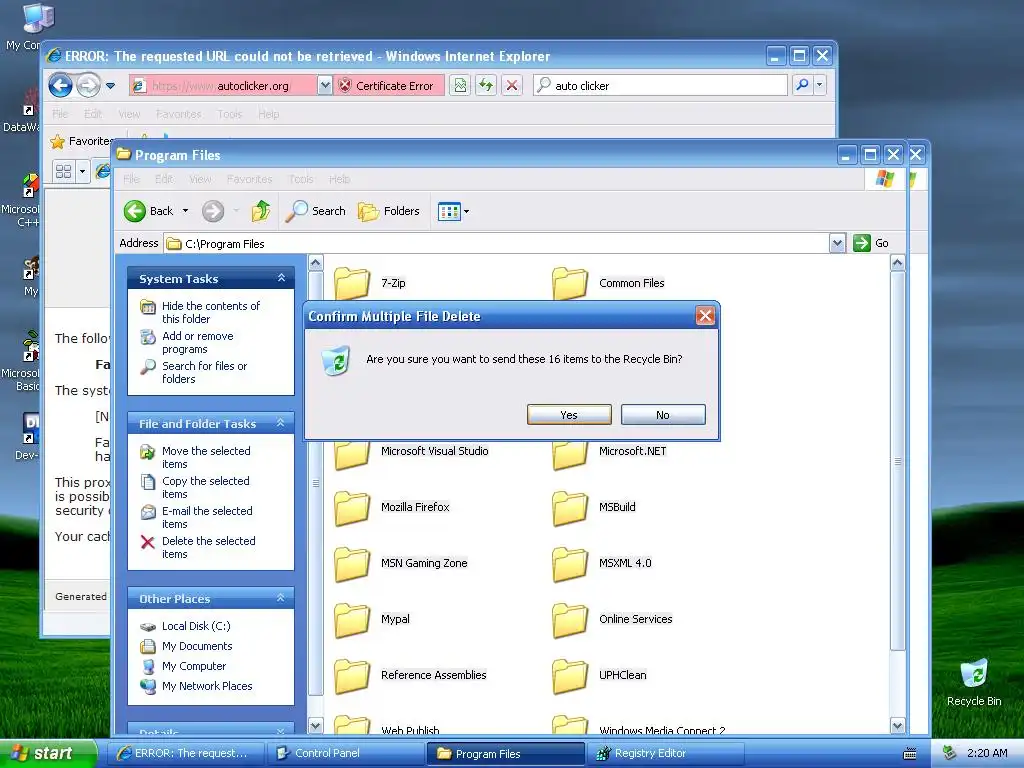
Task: Click Search for files or folders link
Action: tap(204, 372)
